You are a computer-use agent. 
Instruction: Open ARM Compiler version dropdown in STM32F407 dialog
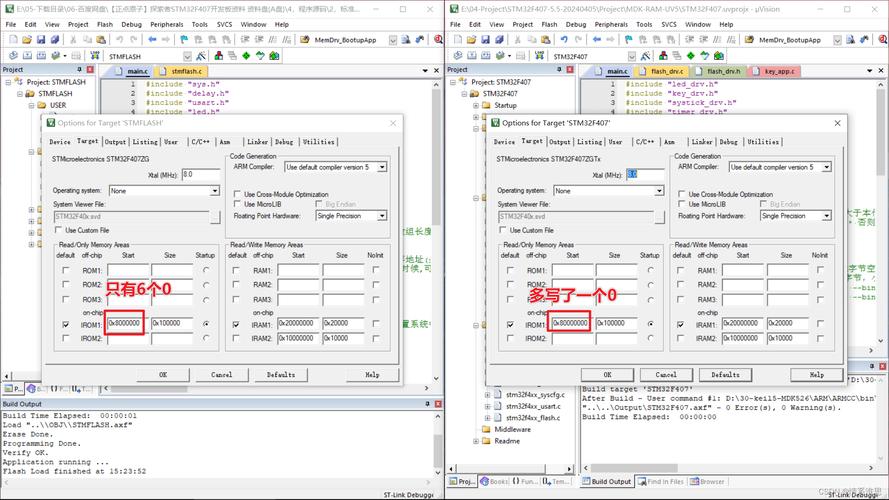827,167
